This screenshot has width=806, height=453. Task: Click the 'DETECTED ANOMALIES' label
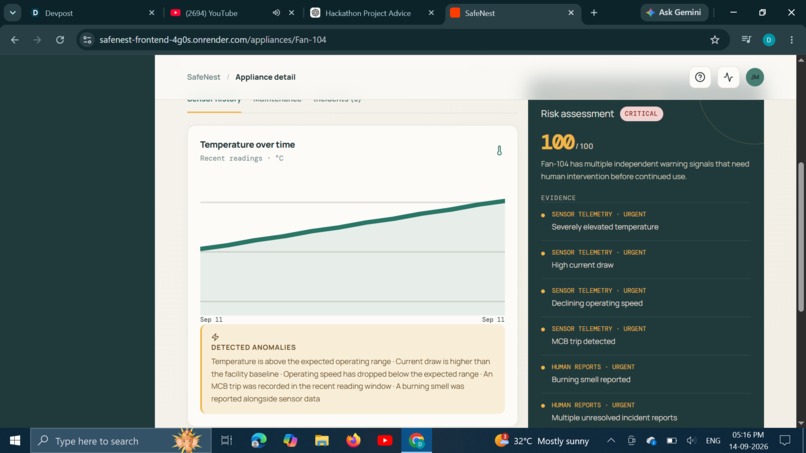pos(253,348)
